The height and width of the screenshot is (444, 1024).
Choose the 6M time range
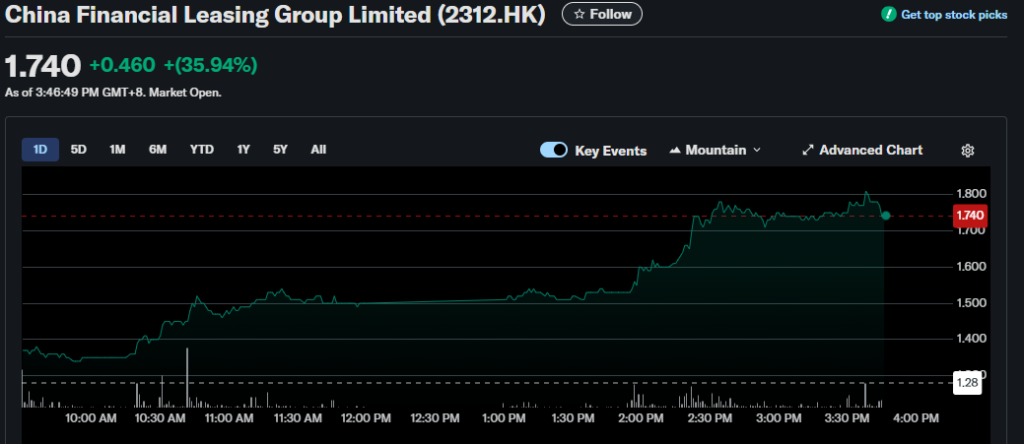coord(157,150)
